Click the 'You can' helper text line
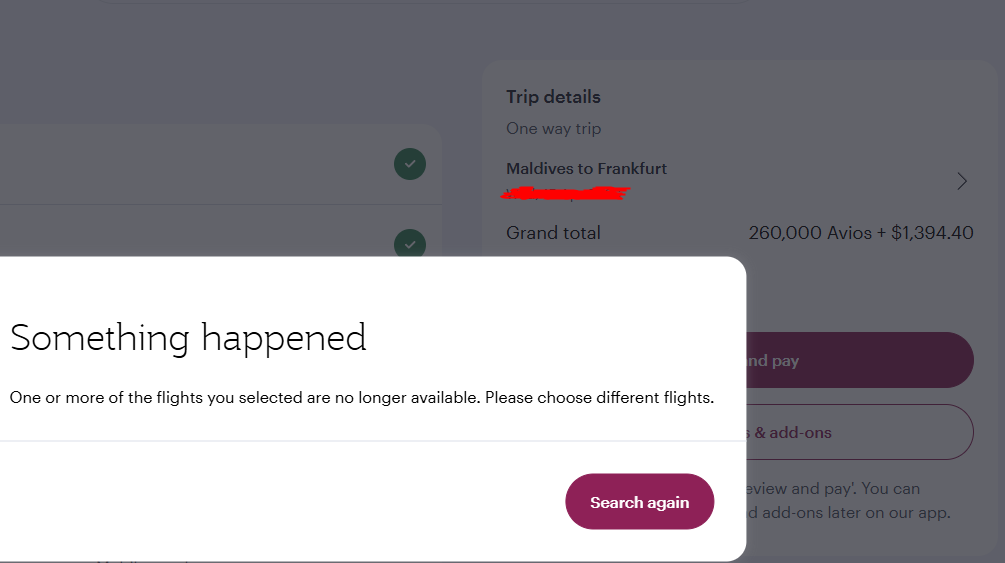 [890, 489]
